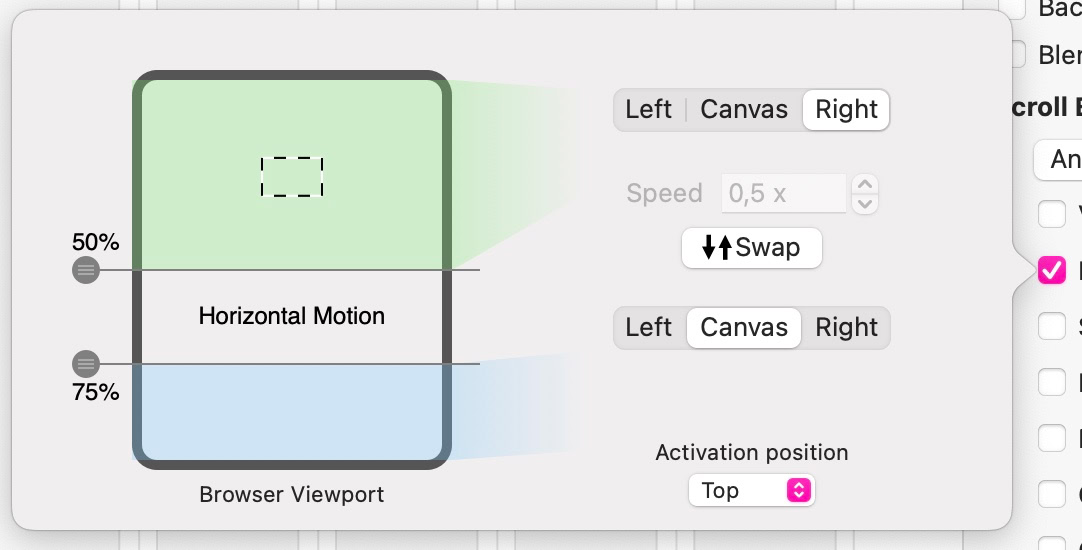Select Canvas in the lower segmented control
This screenshot has height=550, width=1082.
[x=744, y=327]
